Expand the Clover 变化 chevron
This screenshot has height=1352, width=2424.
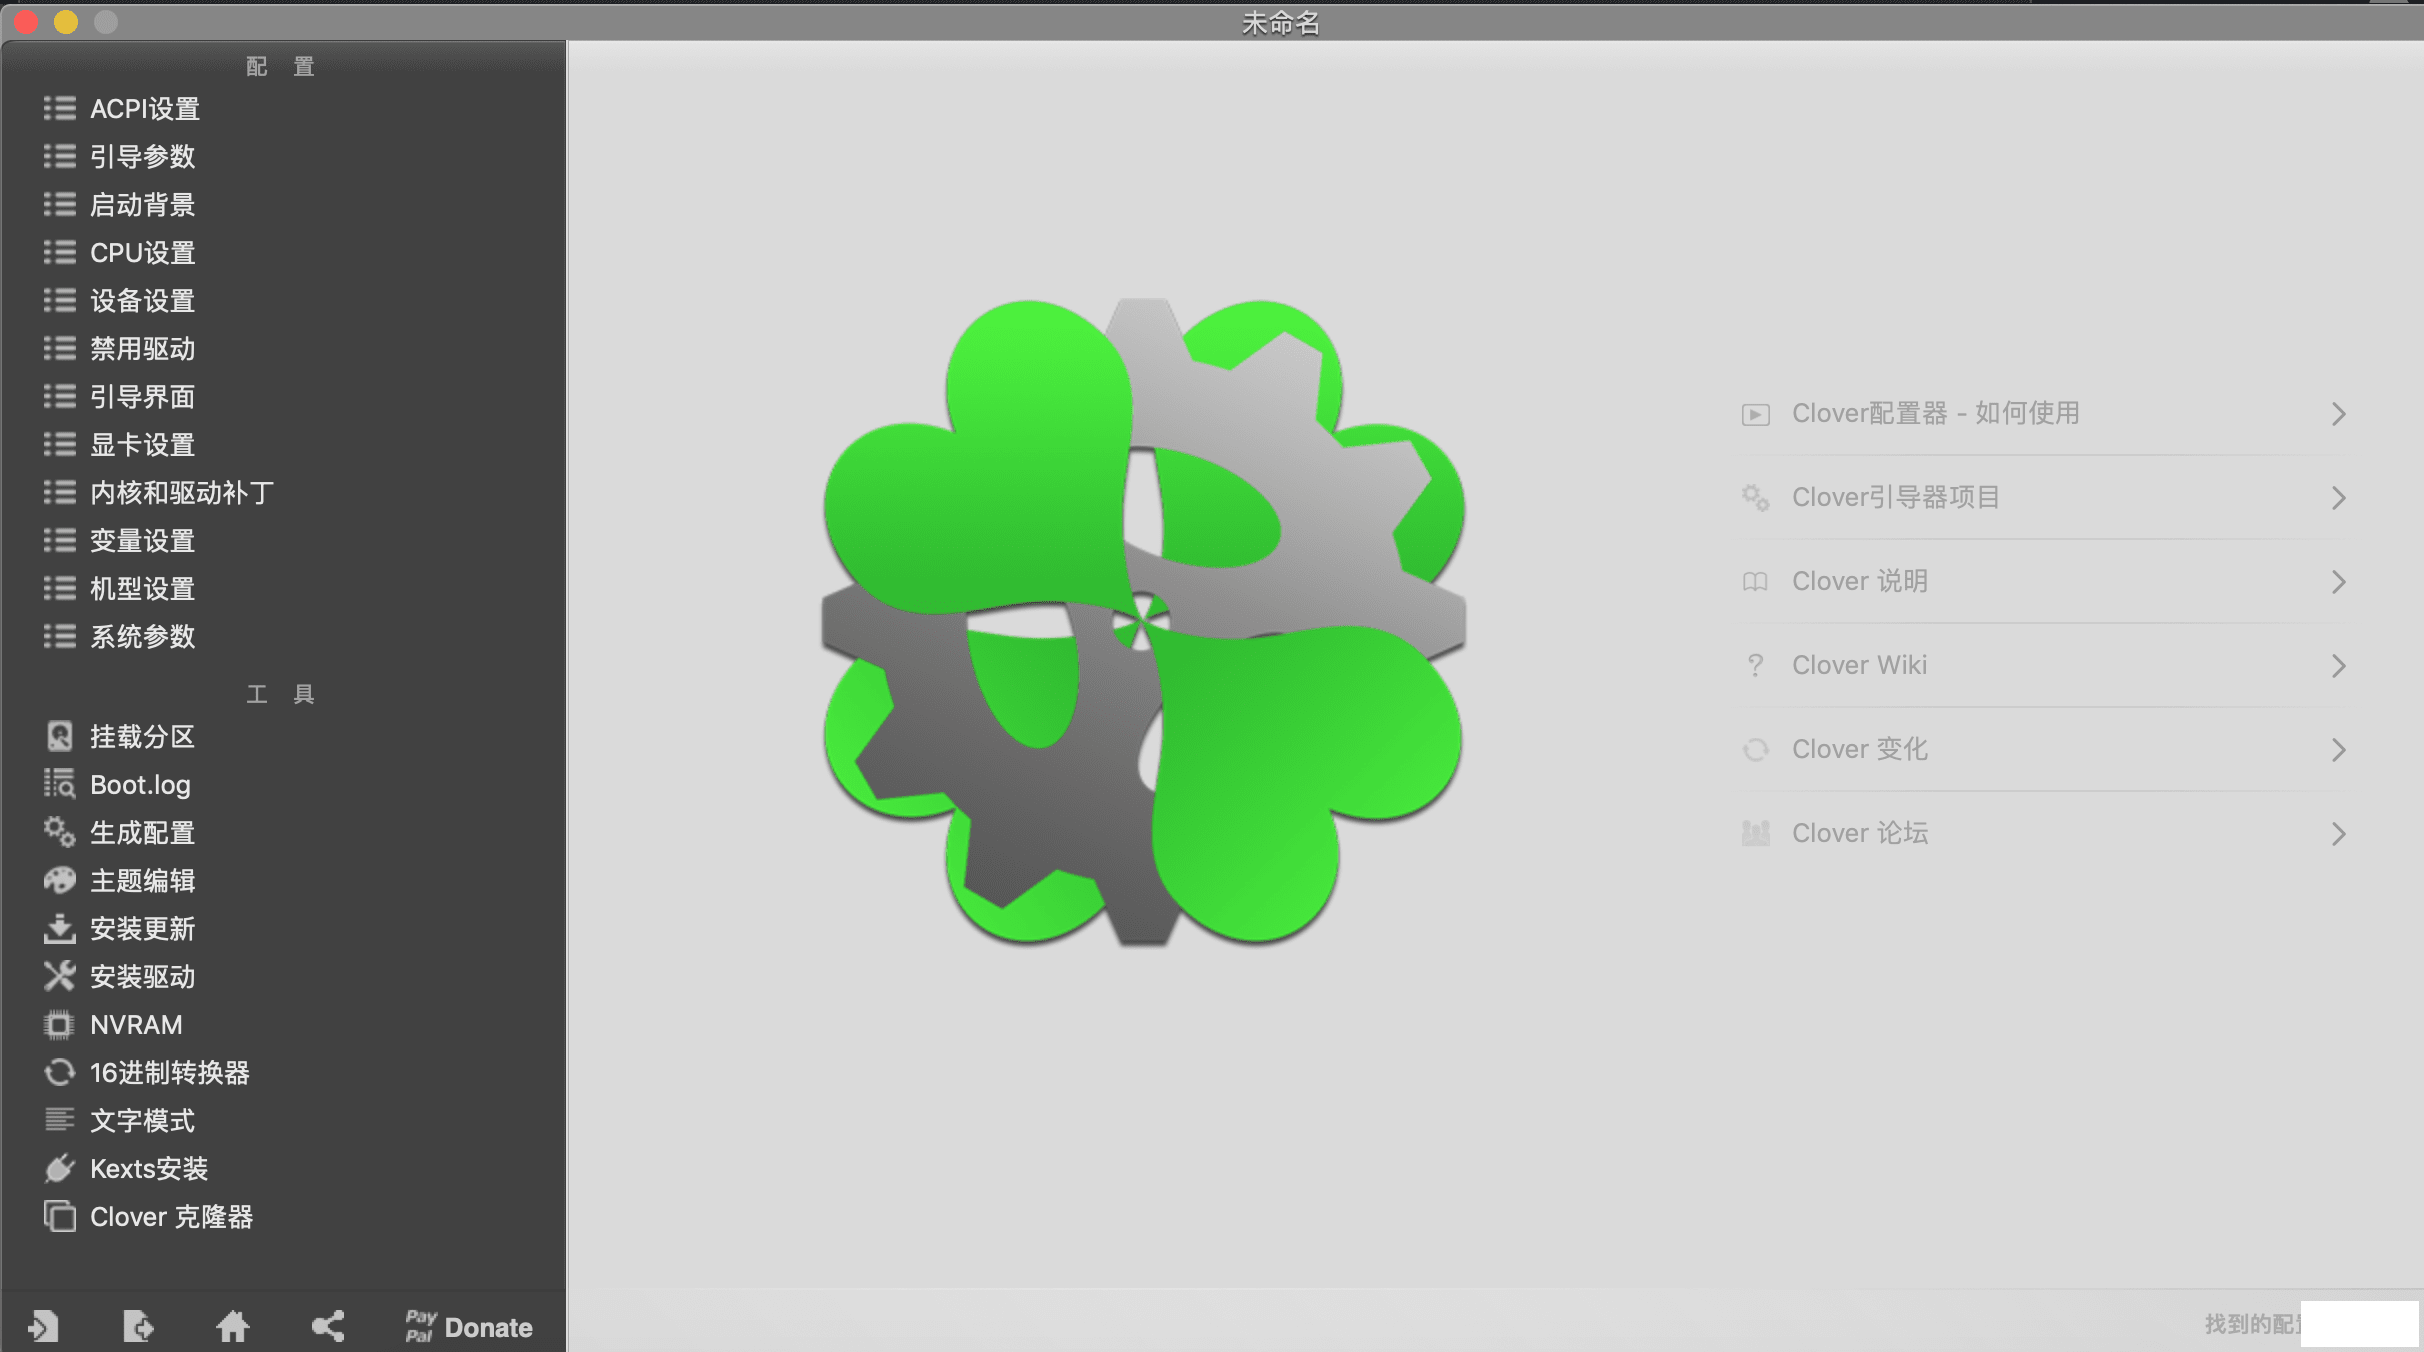pyautogui.click(x=2338, y=750)
